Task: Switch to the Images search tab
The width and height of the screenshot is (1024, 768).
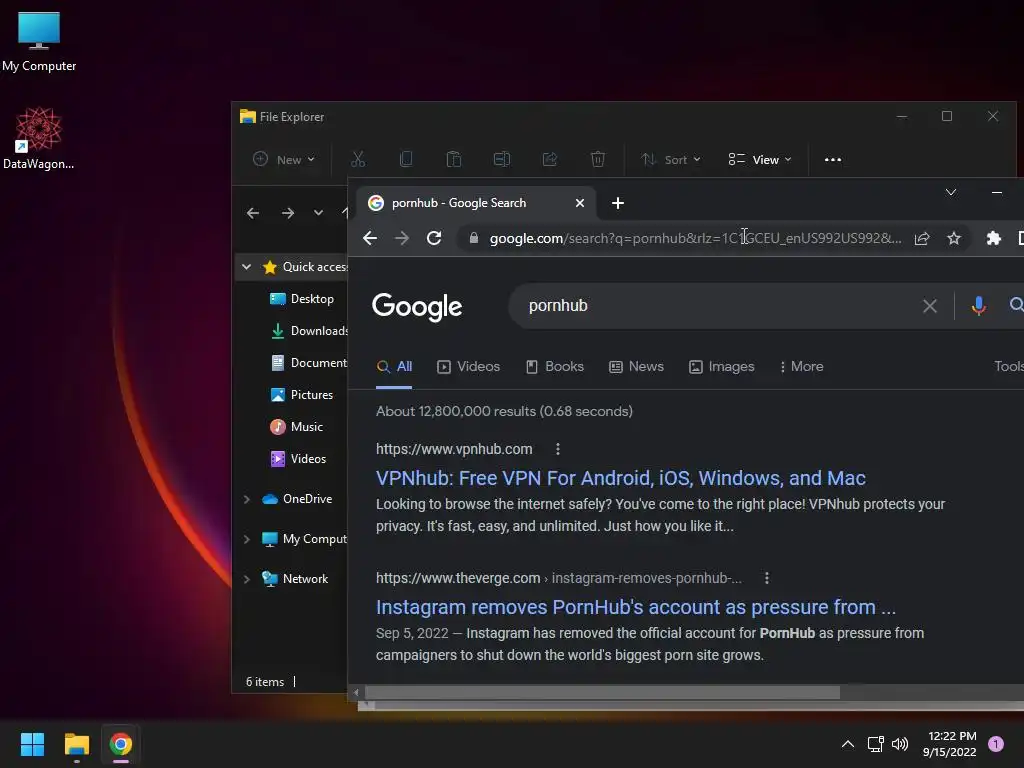Action: click(x=721, y=366)
